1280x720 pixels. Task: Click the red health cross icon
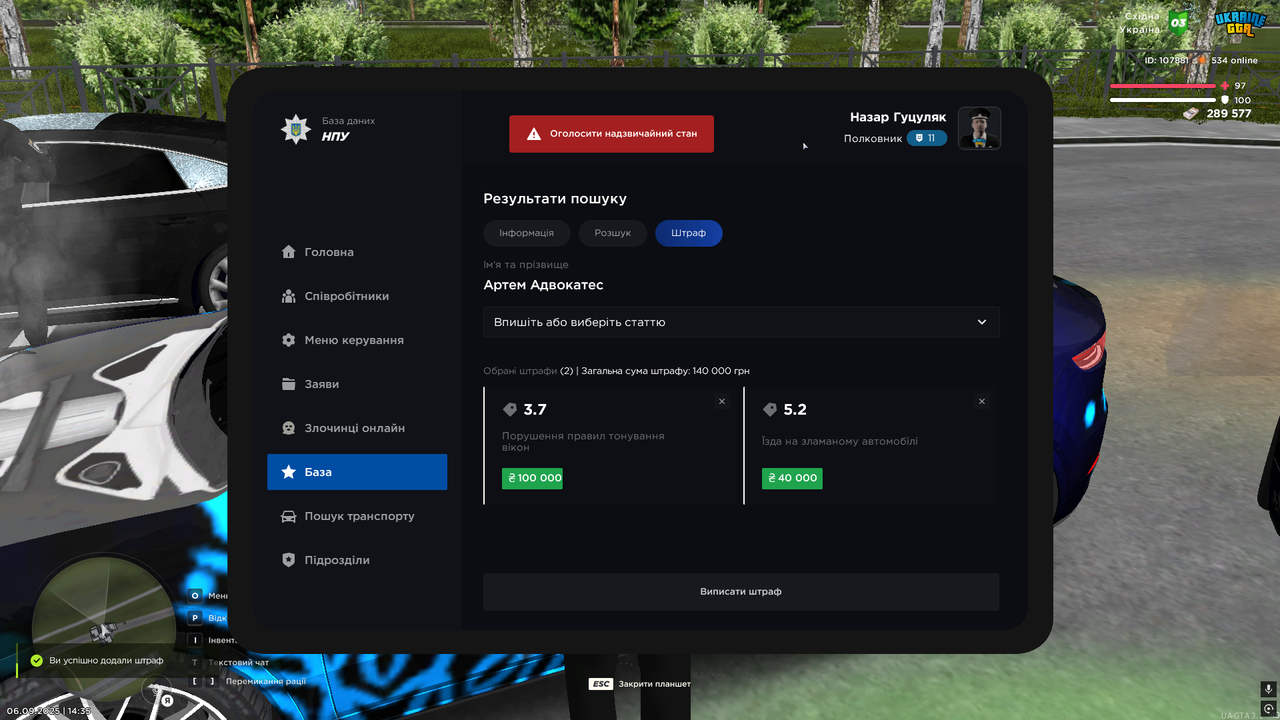[1225, 86]
